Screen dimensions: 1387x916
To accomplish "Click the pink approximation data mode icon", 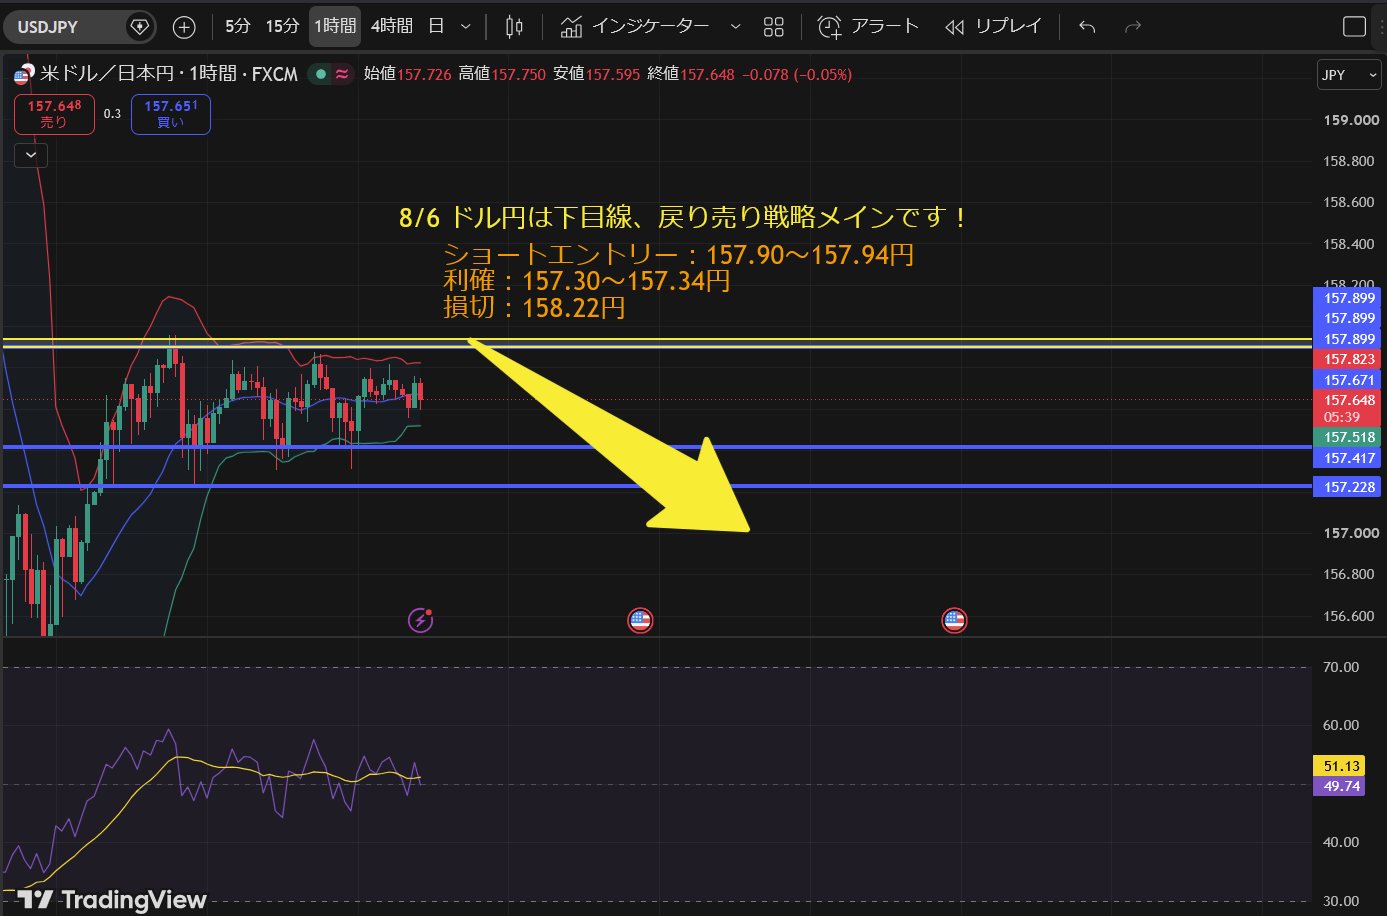I will pyautogui.click(x=343, y=74).
